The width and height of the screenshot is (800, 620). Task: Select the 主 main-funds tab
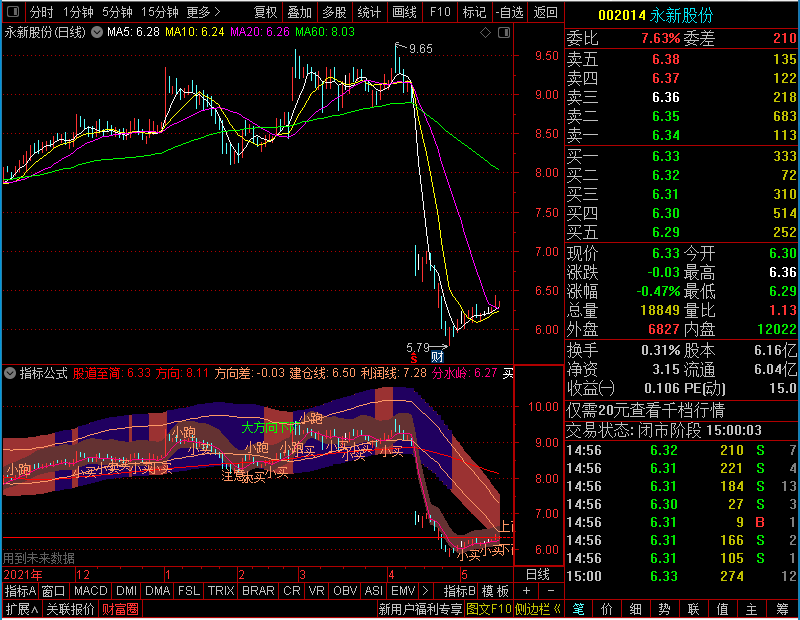pos(752,609)
